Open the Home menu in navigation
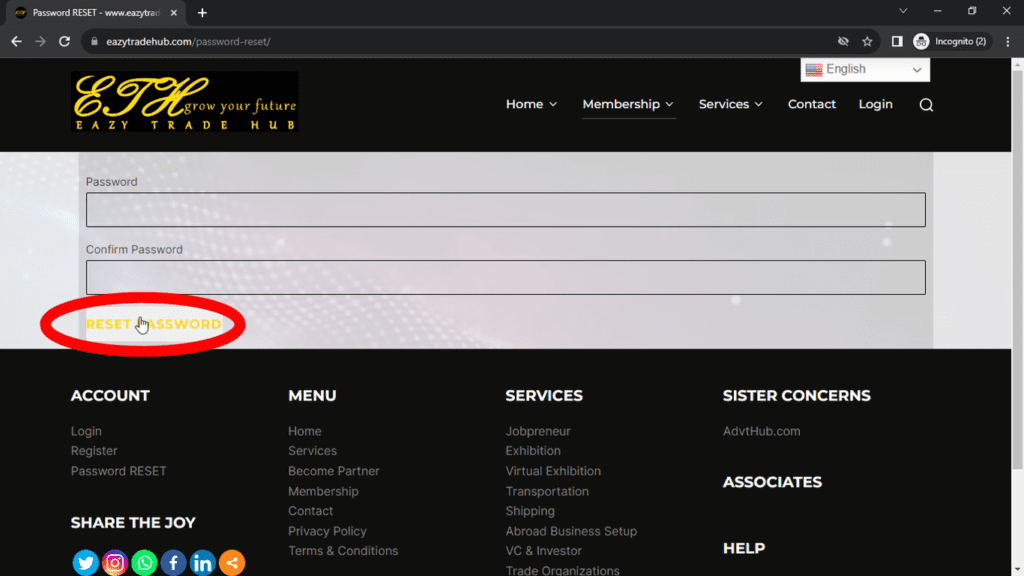This screenshot has height=576, width=1024. [531, 104]
